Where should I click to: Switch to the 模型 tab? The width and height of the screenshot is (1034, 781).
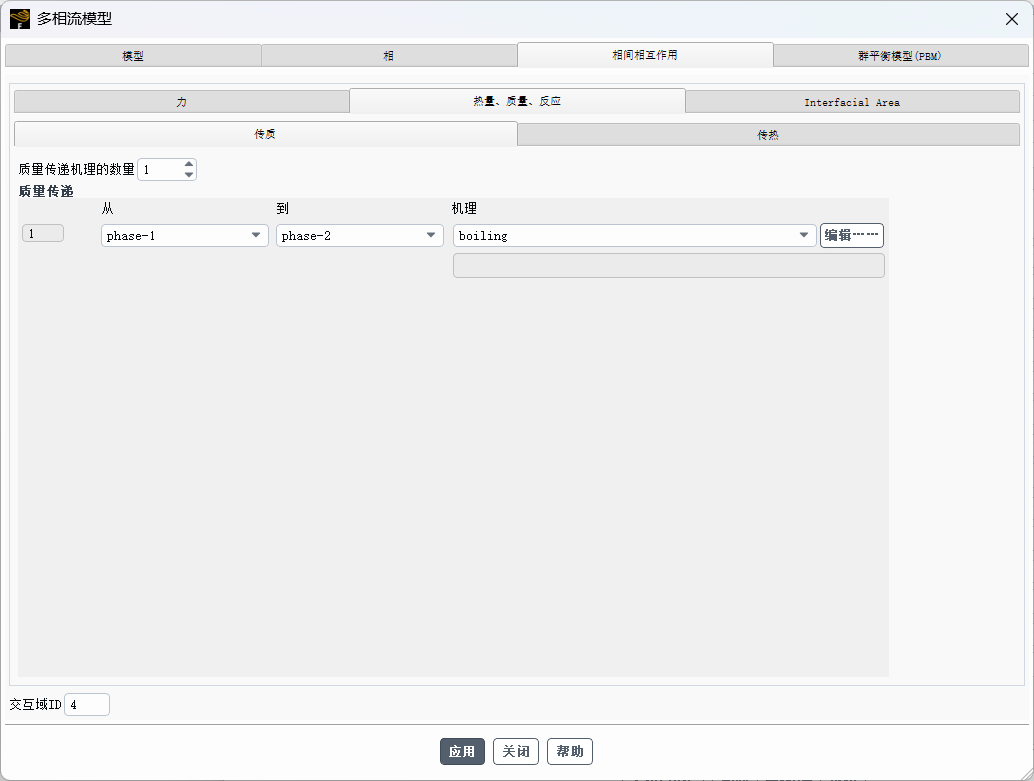133,56
